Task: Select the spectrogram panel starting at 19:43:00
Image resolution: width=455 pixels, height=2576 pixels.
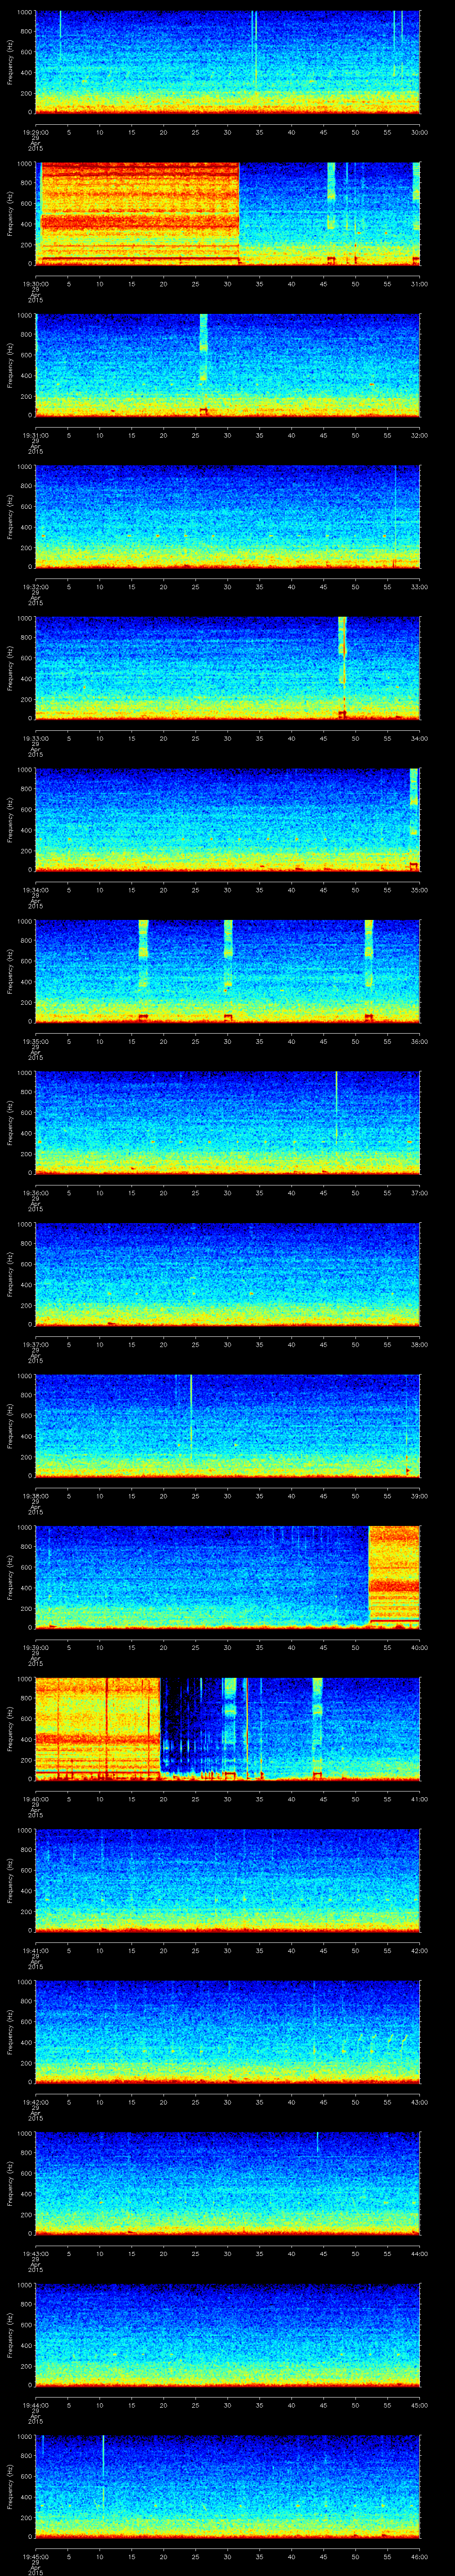Action: (x=227, y=2183)
